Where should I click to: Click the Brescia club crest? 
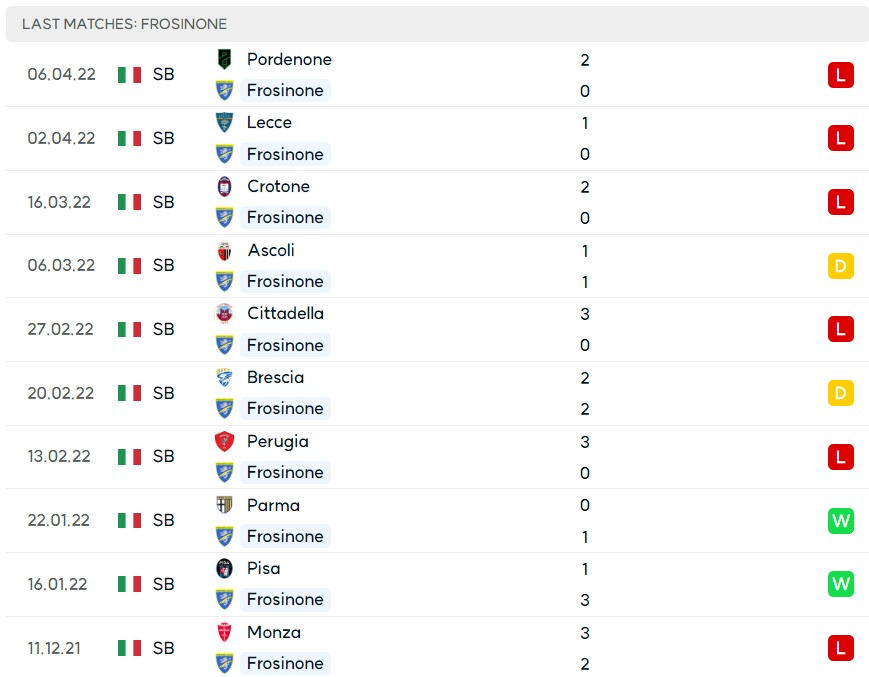tap(224, 377)
